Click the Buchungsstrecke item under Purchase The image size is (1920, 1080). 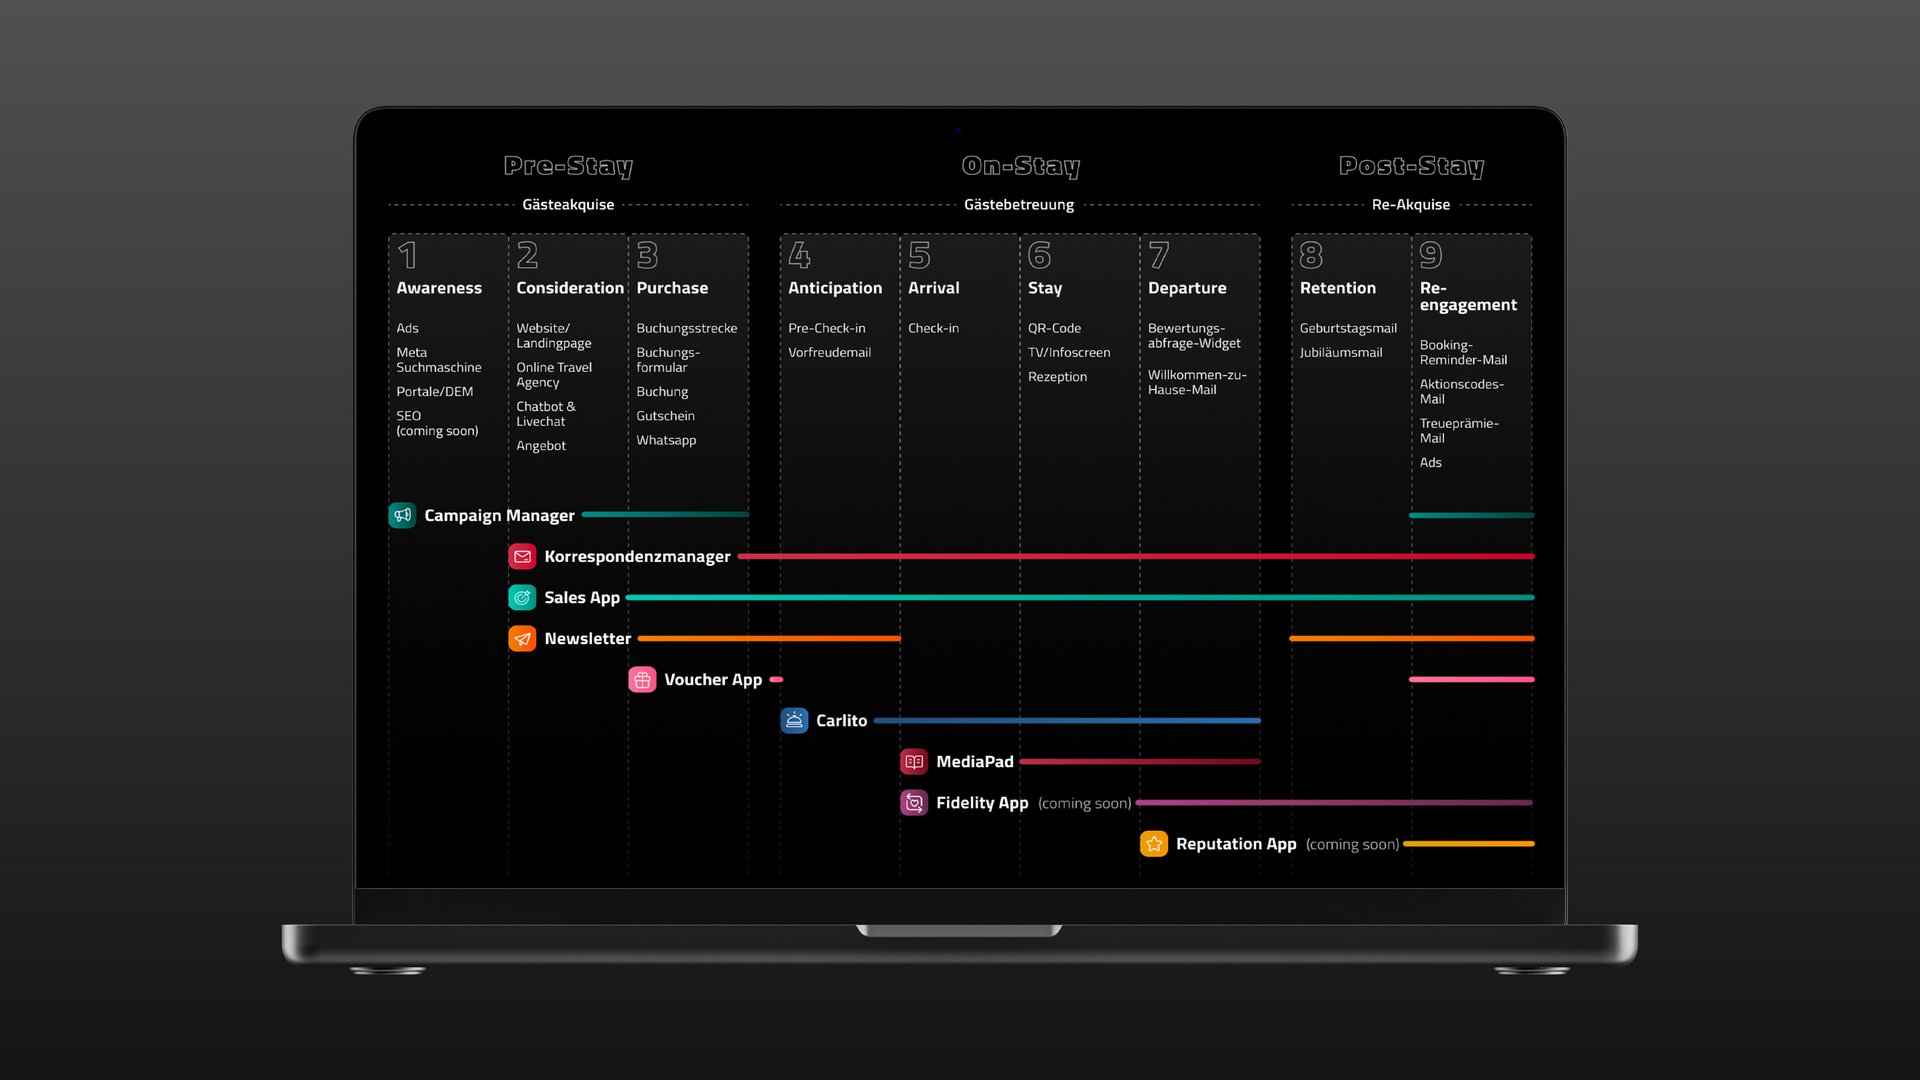pyautogui.click(x=686, y=328)
